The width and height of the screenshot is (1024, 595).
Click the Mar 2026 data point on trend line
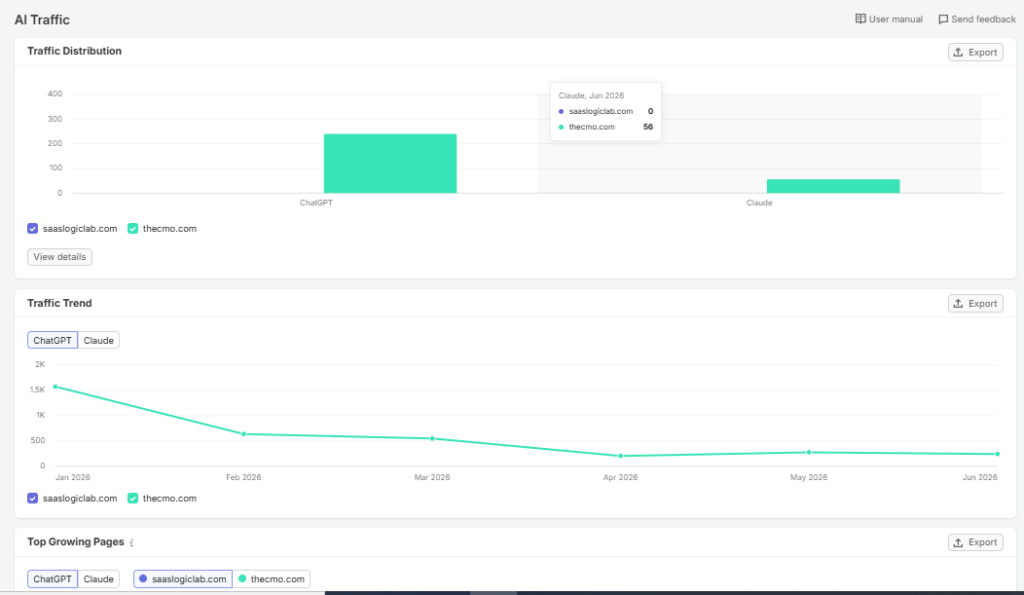pyautogui.click(x=432, y=439)
